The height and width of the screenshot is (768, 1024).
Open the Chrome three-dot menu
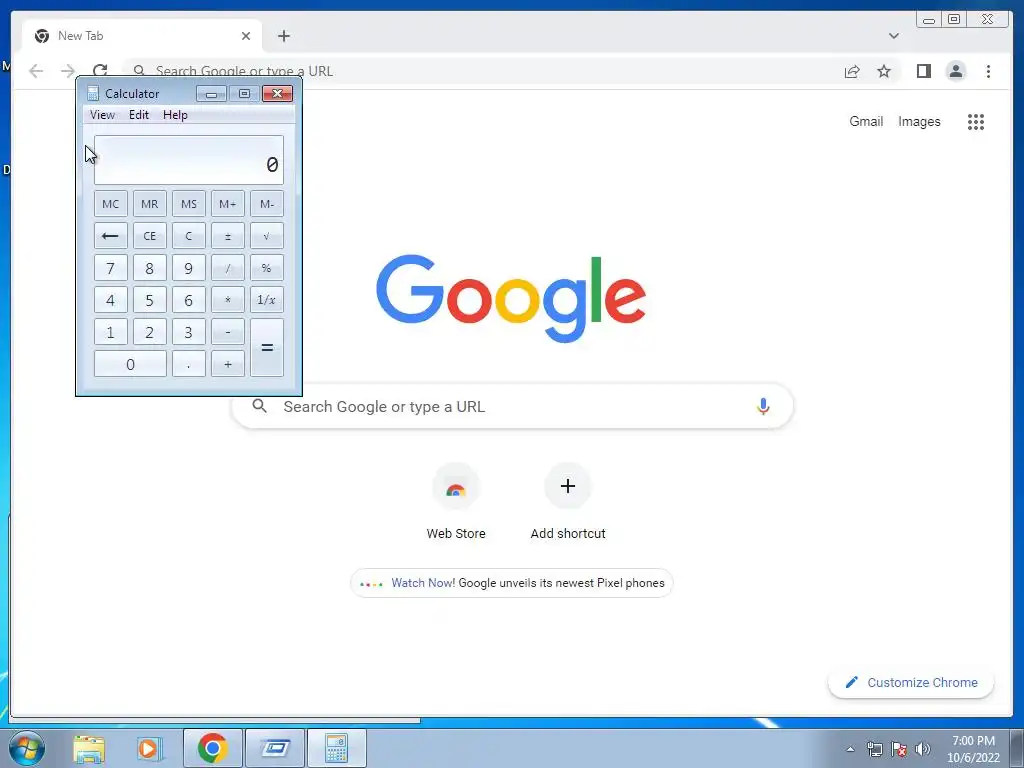pos(988,71)
